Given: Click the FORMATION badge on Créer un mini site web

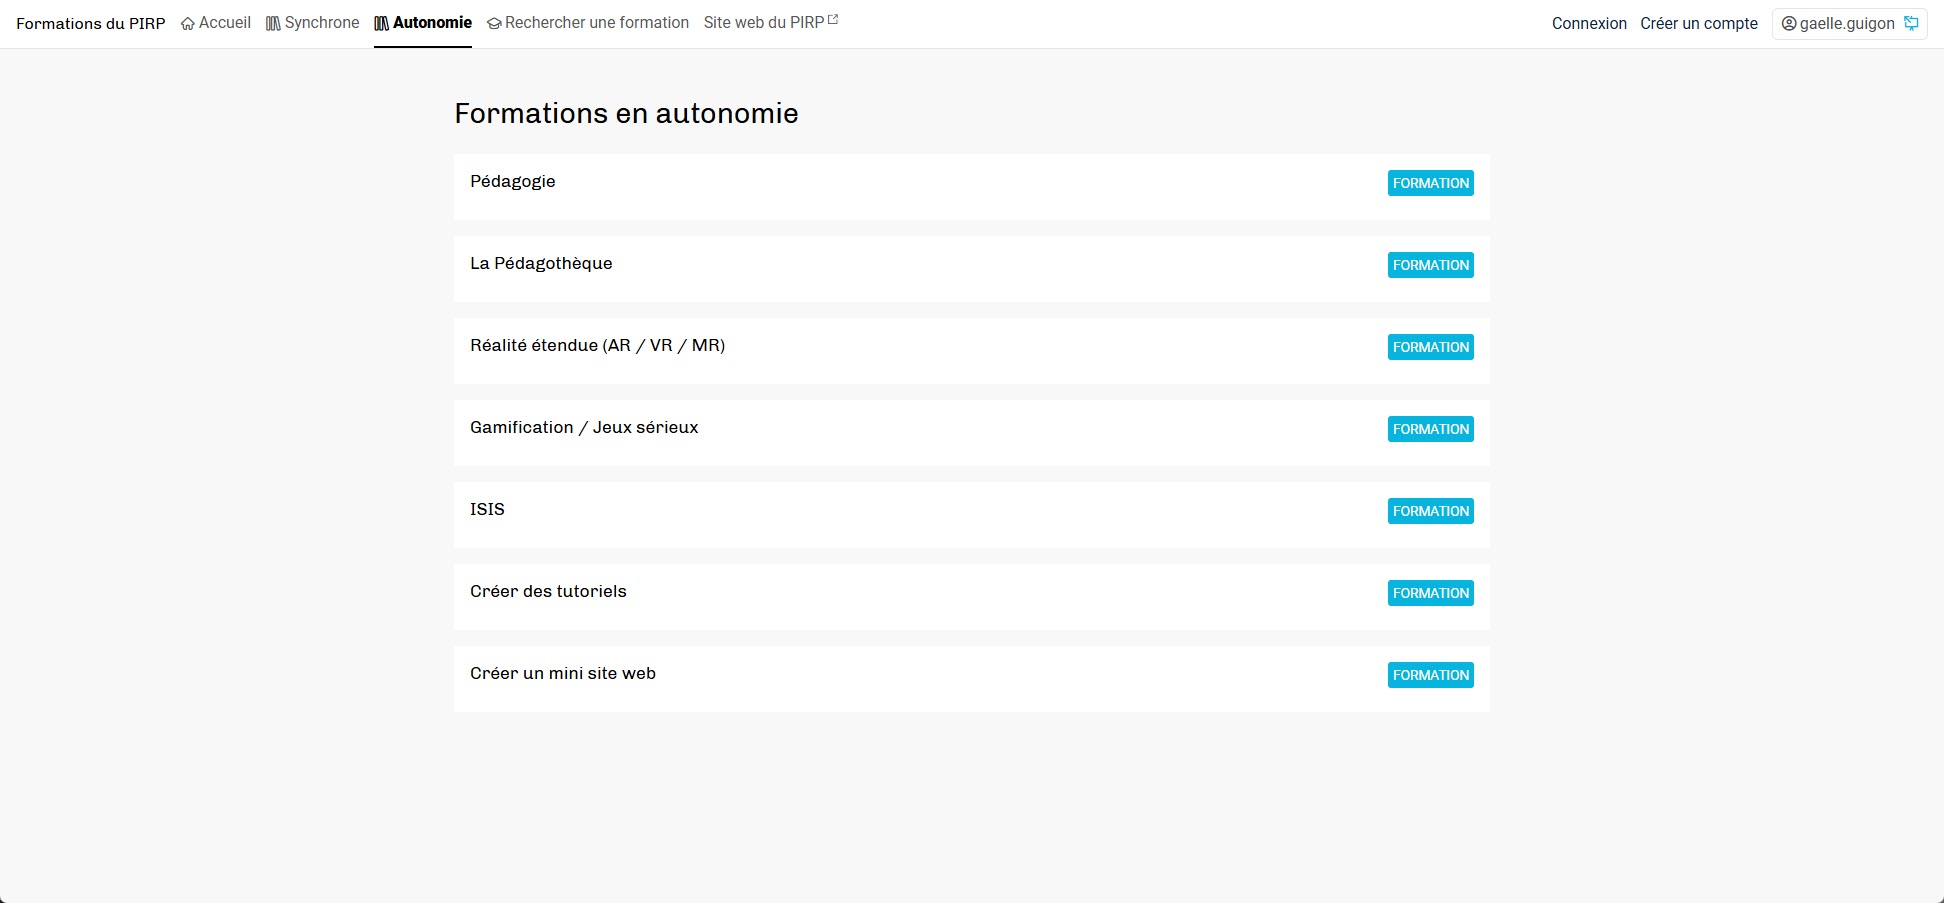Looking at the screenshot, I should pos(1430,675).
